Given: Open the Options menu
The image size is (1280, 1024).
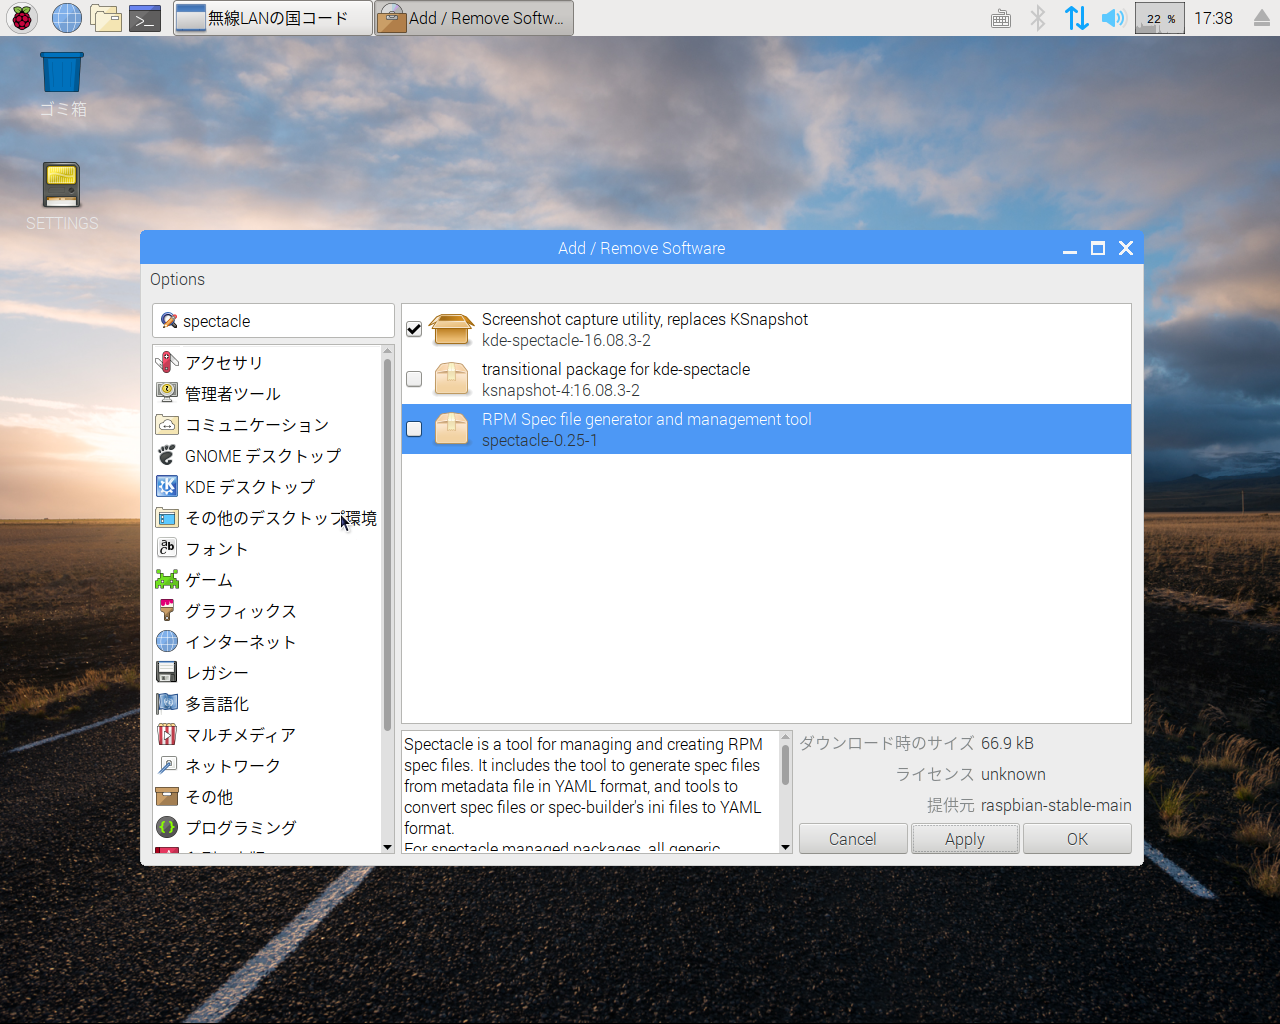Looking at the screenshot, I should point(177,280).
